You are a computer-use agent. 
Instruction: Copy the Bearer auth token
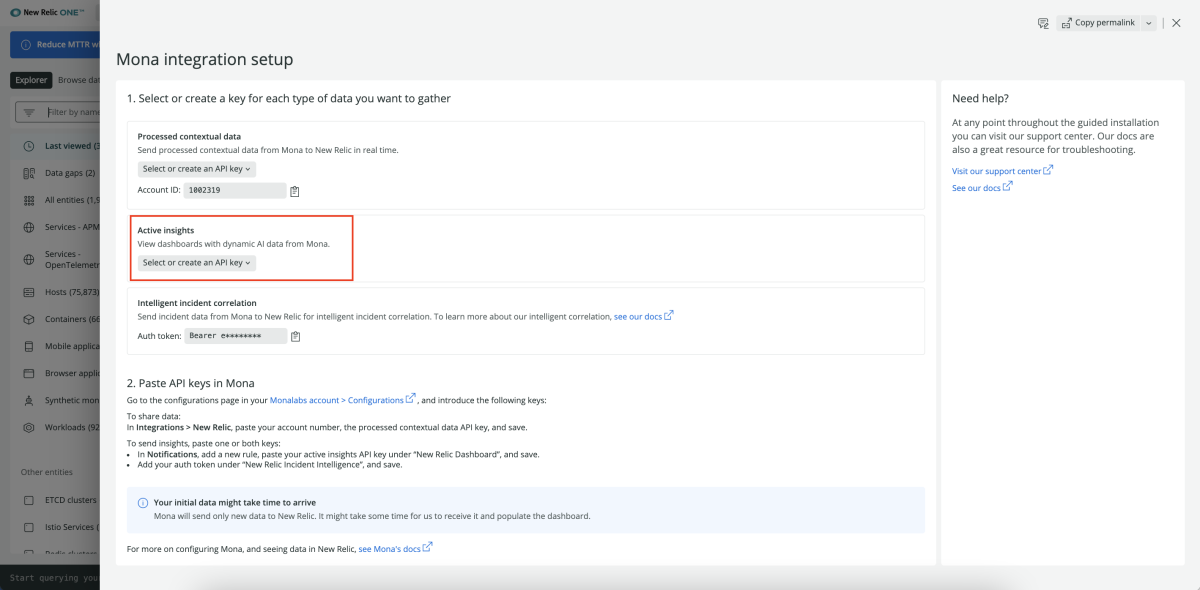[295, 337]
